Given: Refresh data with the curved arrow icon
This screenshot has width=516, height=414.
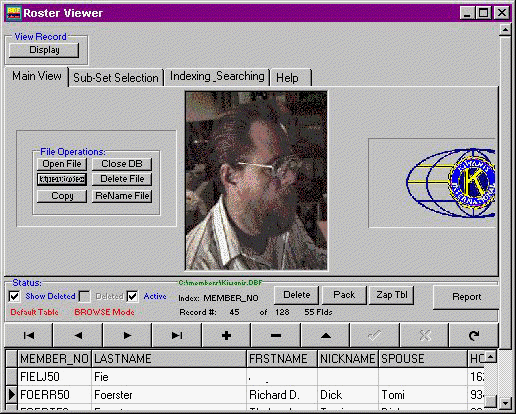Looking at the screenshot, I should point(474,335).
